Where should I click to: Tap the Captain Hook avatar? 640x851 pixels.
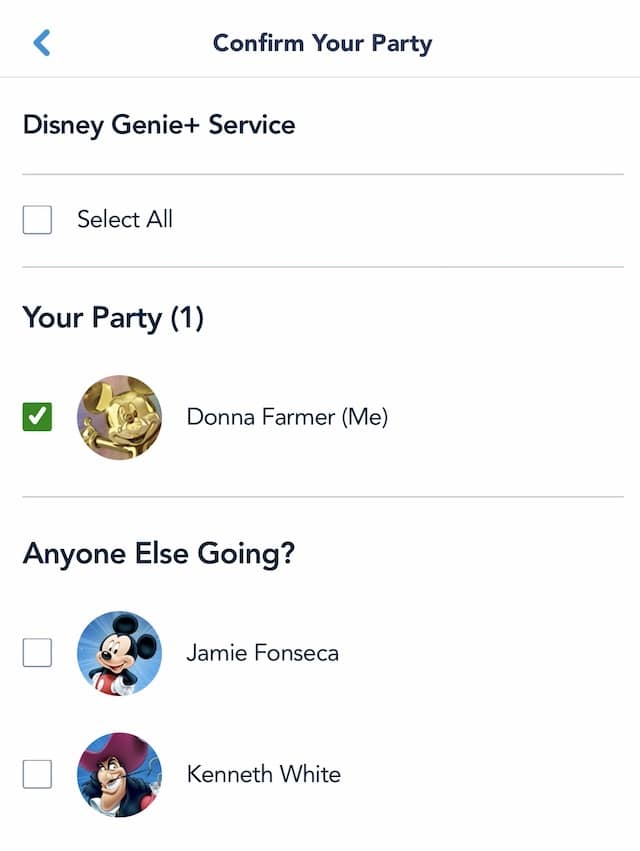click(119, 774)
